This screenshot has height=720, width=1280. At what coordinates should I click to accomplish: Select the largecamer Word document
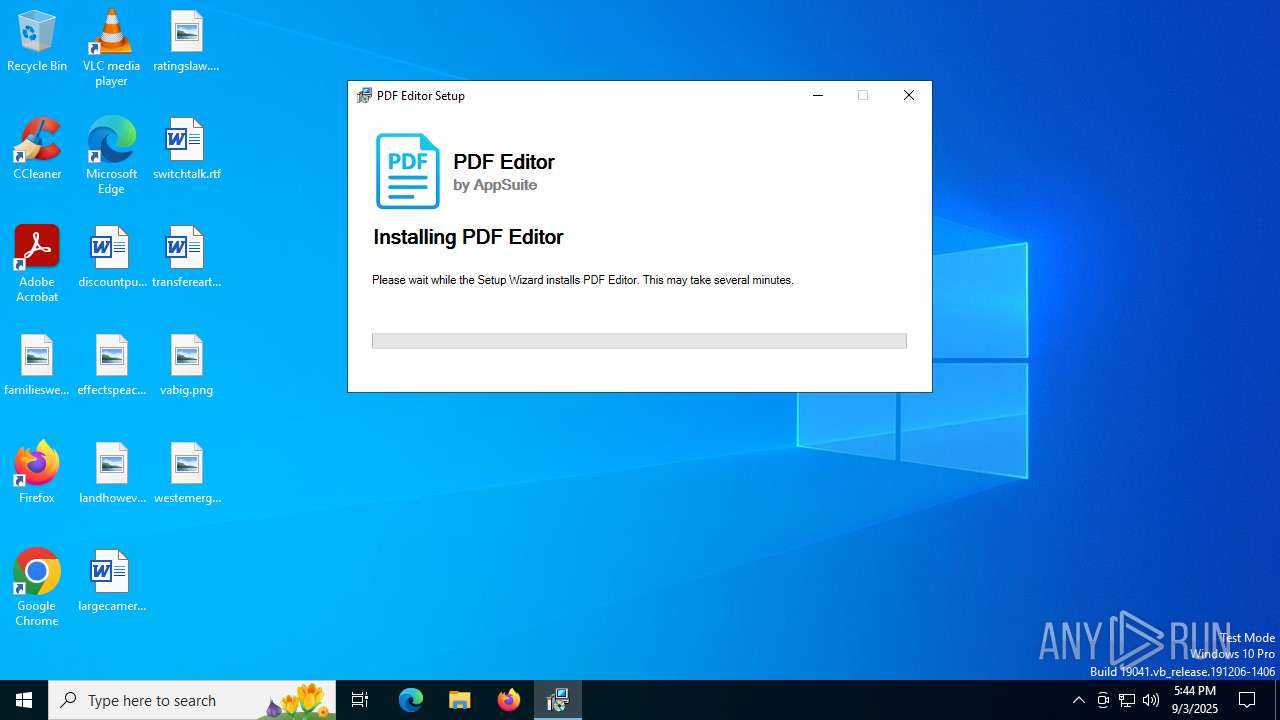(x=111, y=582)
